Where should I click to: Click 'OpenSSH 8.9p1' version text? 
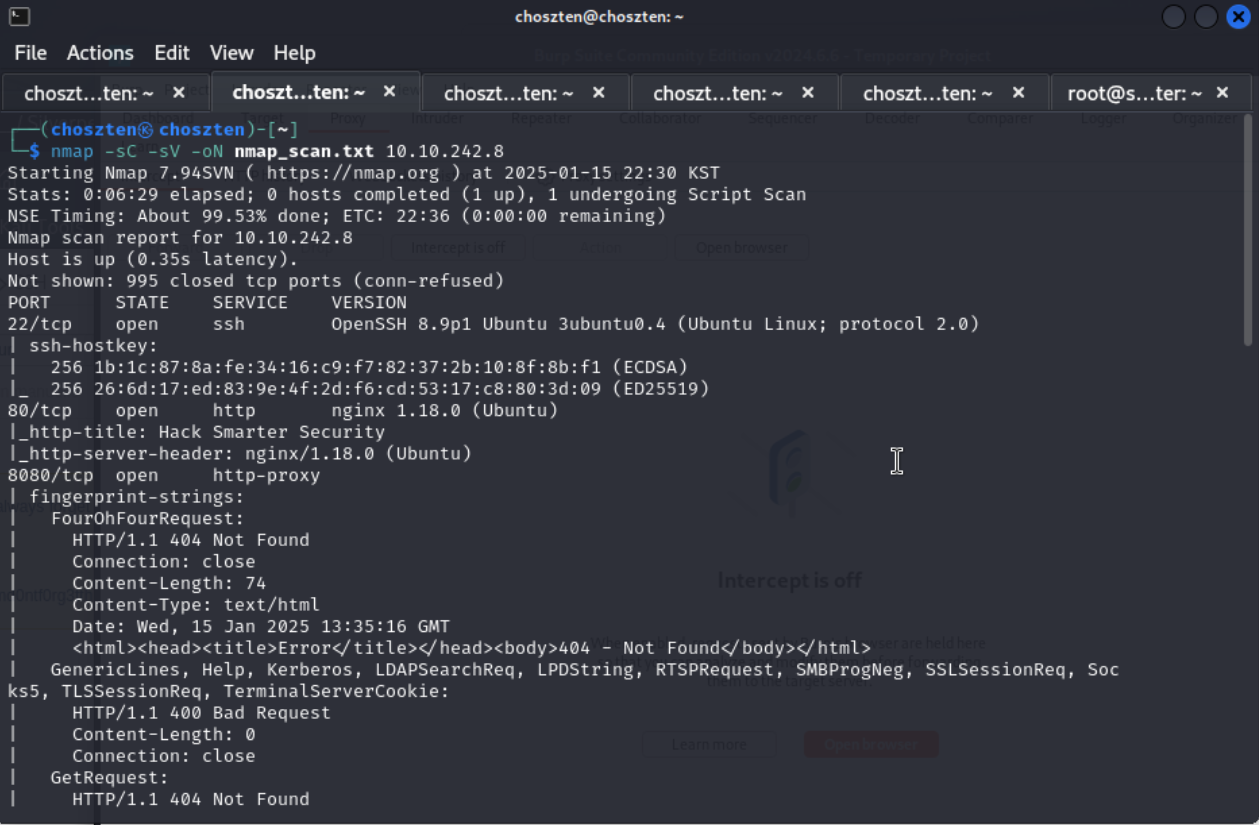click(x=401, y=324)
